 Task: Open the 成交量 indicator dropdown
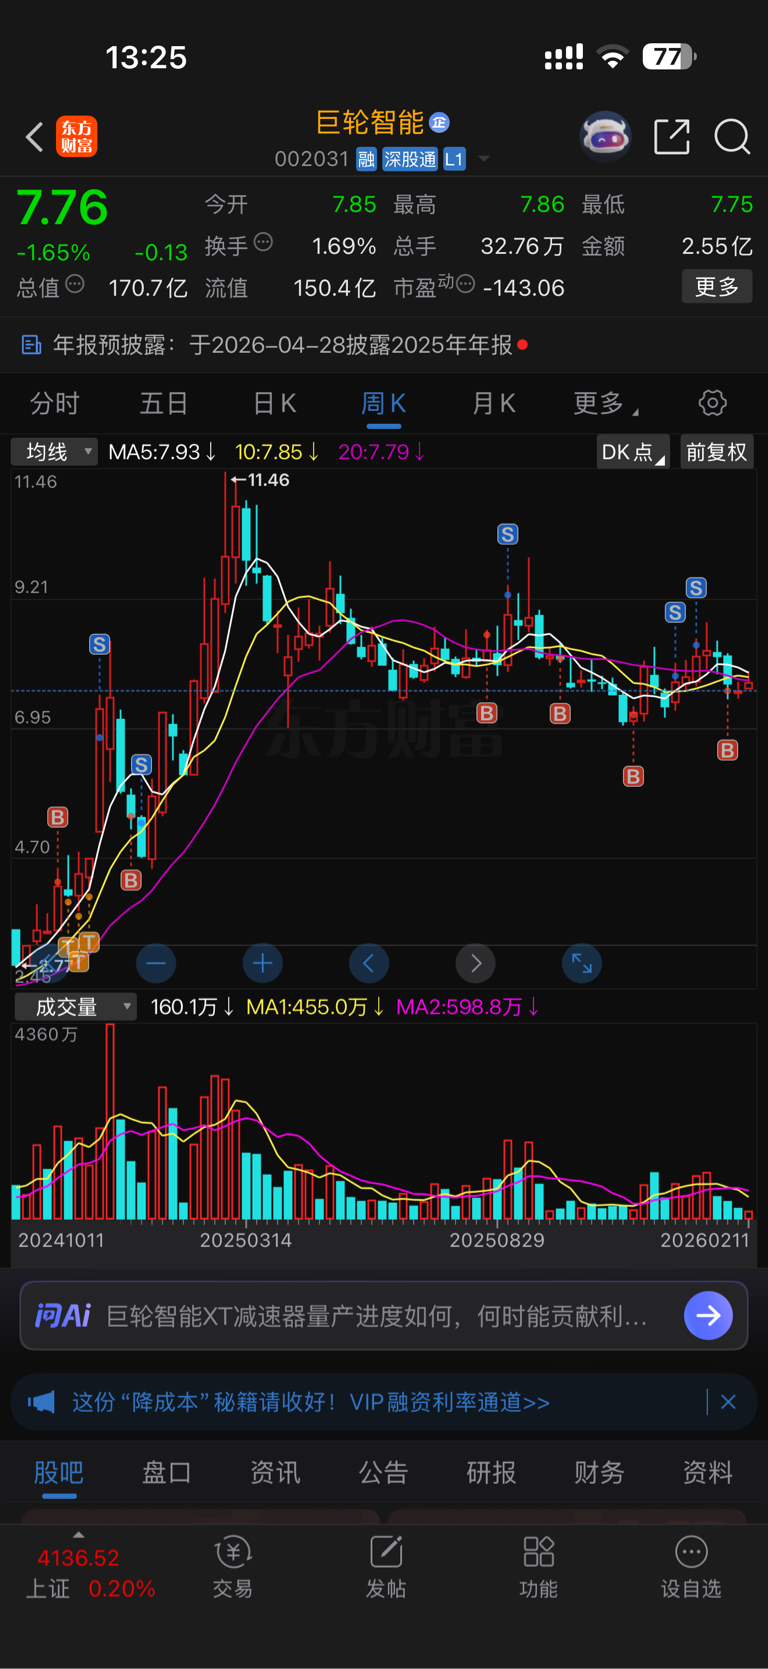[75, 1007]
